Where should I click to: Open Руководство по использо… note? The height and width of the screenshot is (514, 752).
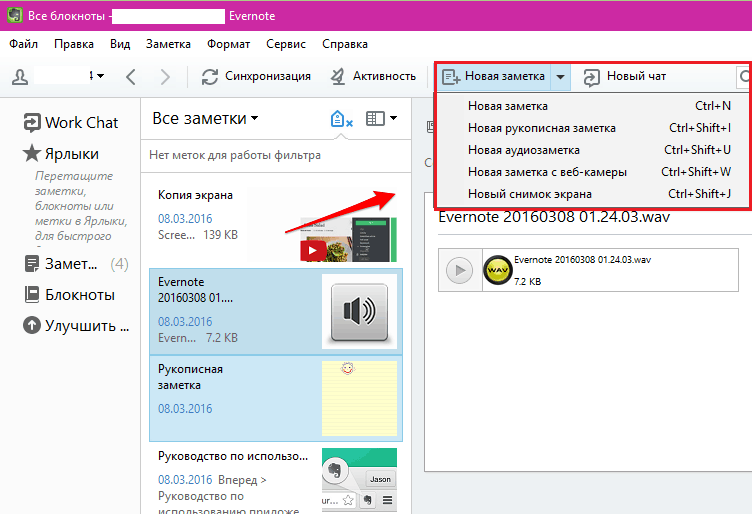276,478
